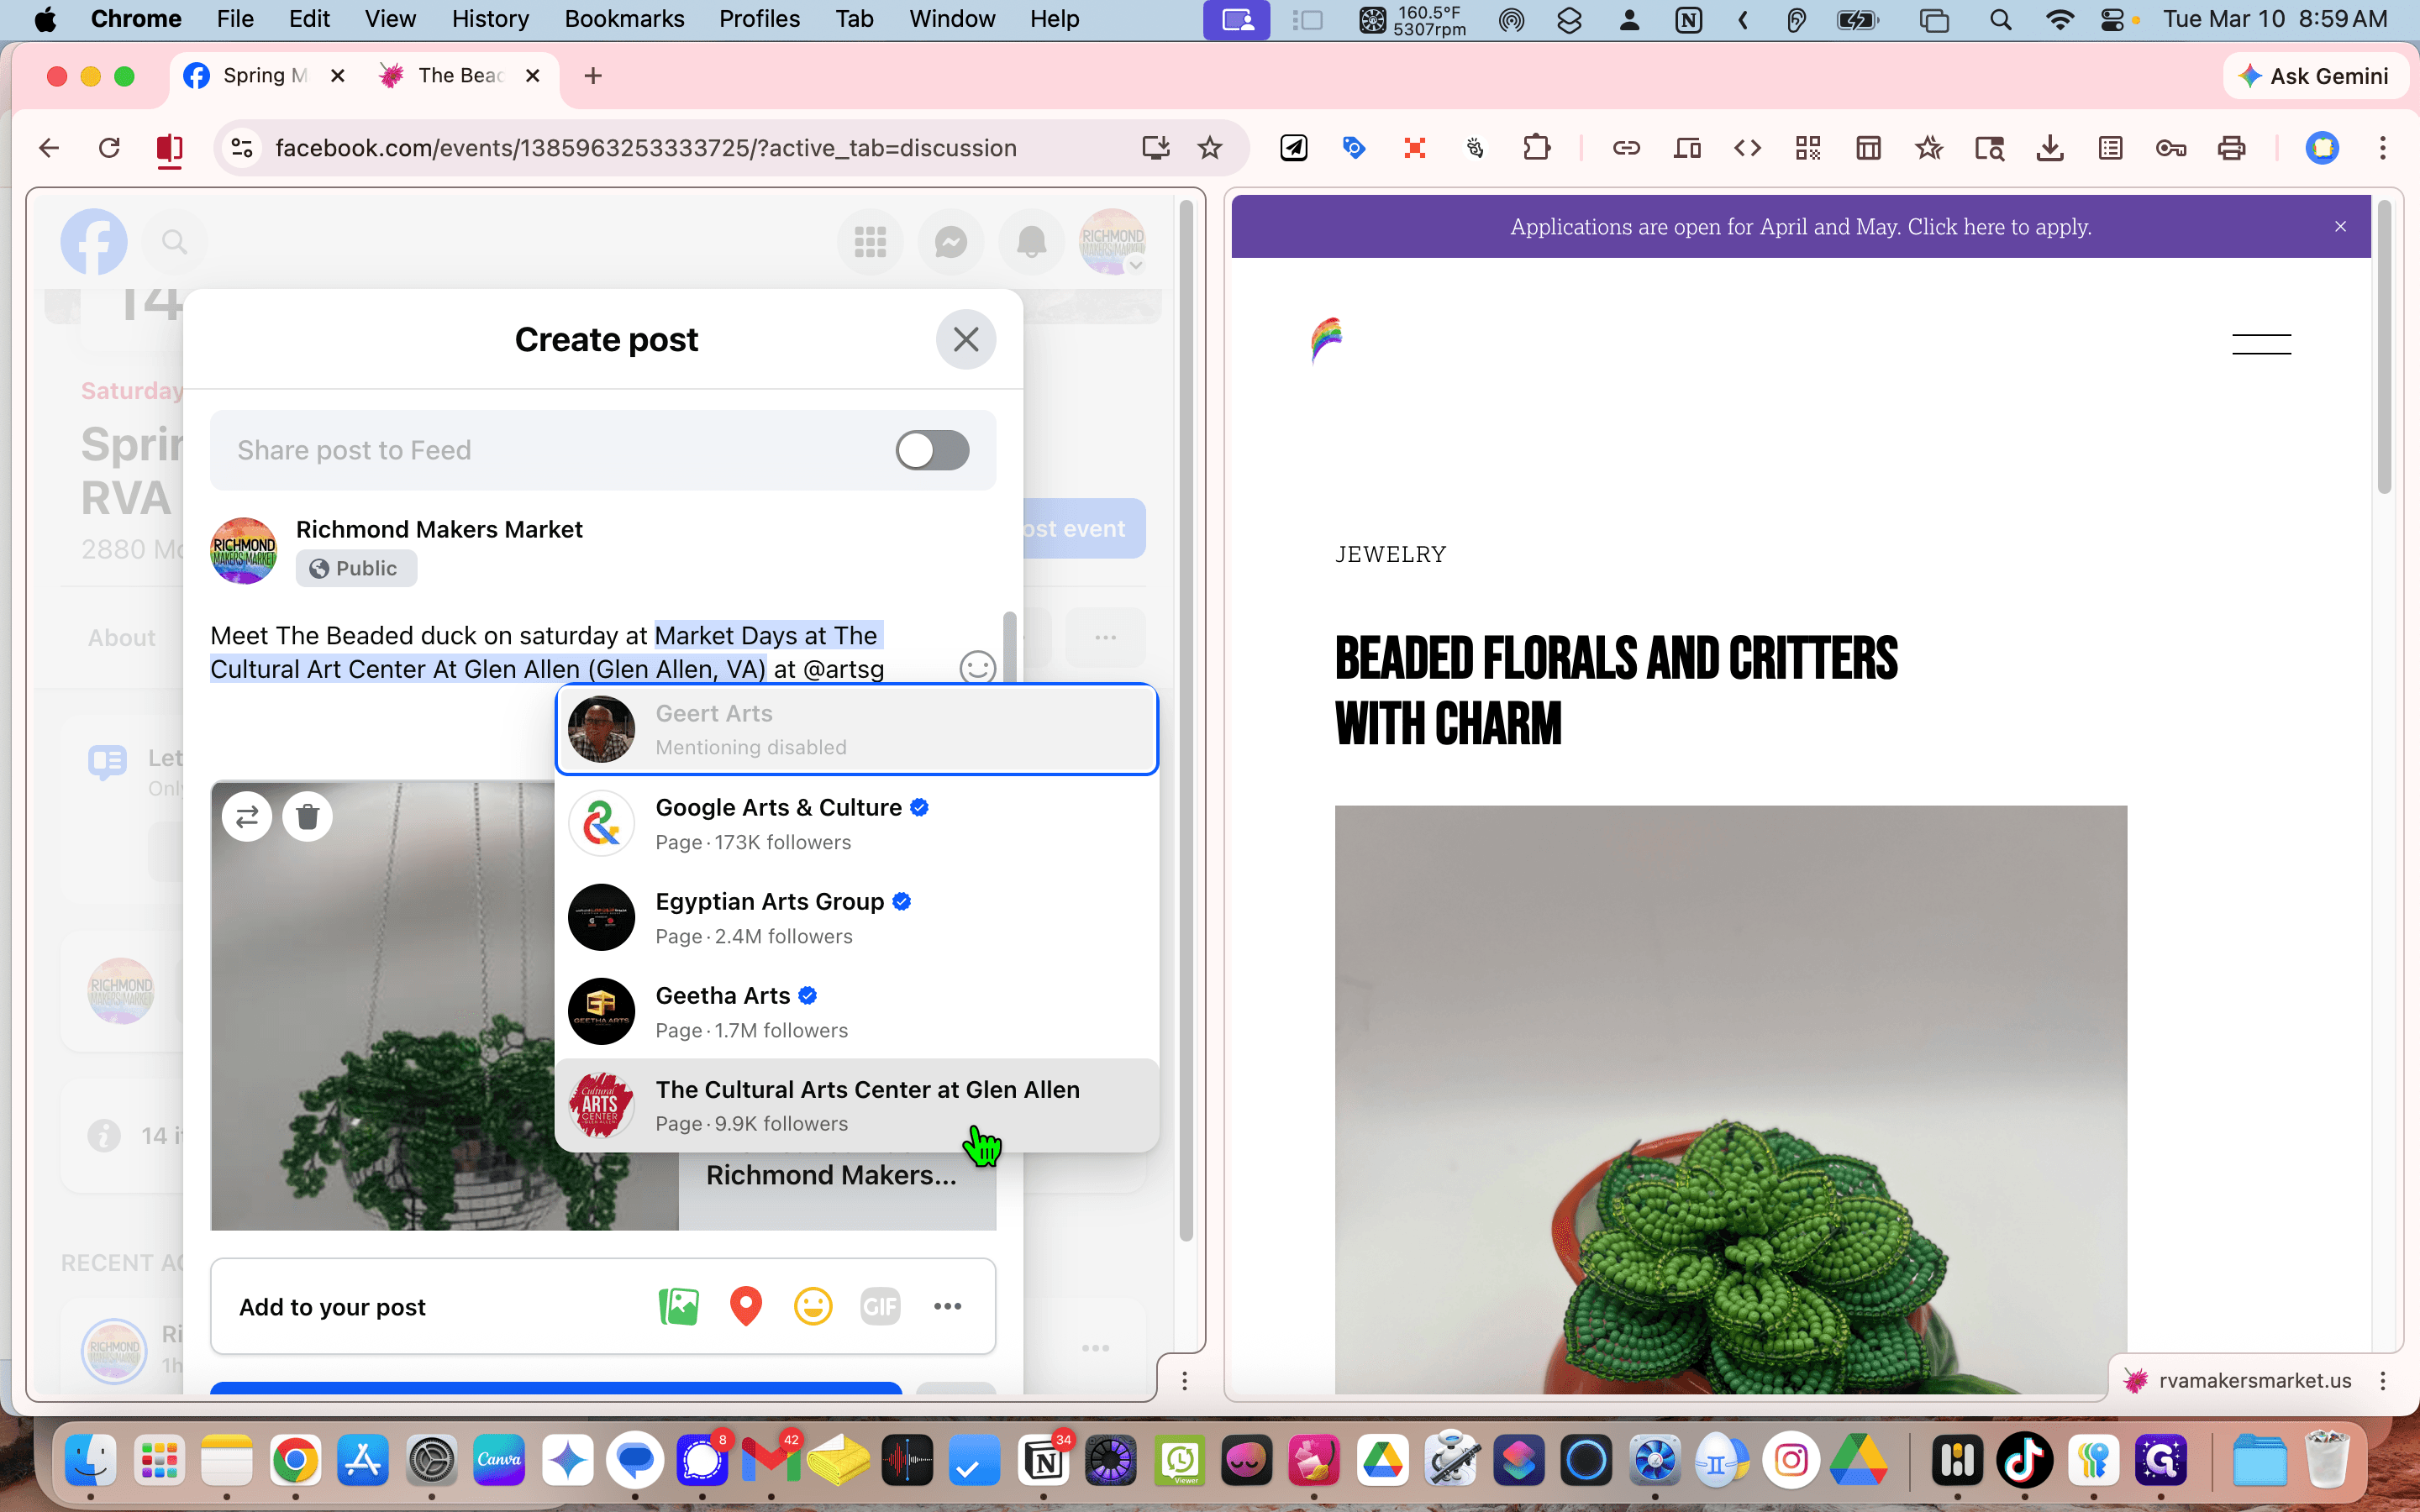Open TikTok from the Dock

point(2024,1461)
